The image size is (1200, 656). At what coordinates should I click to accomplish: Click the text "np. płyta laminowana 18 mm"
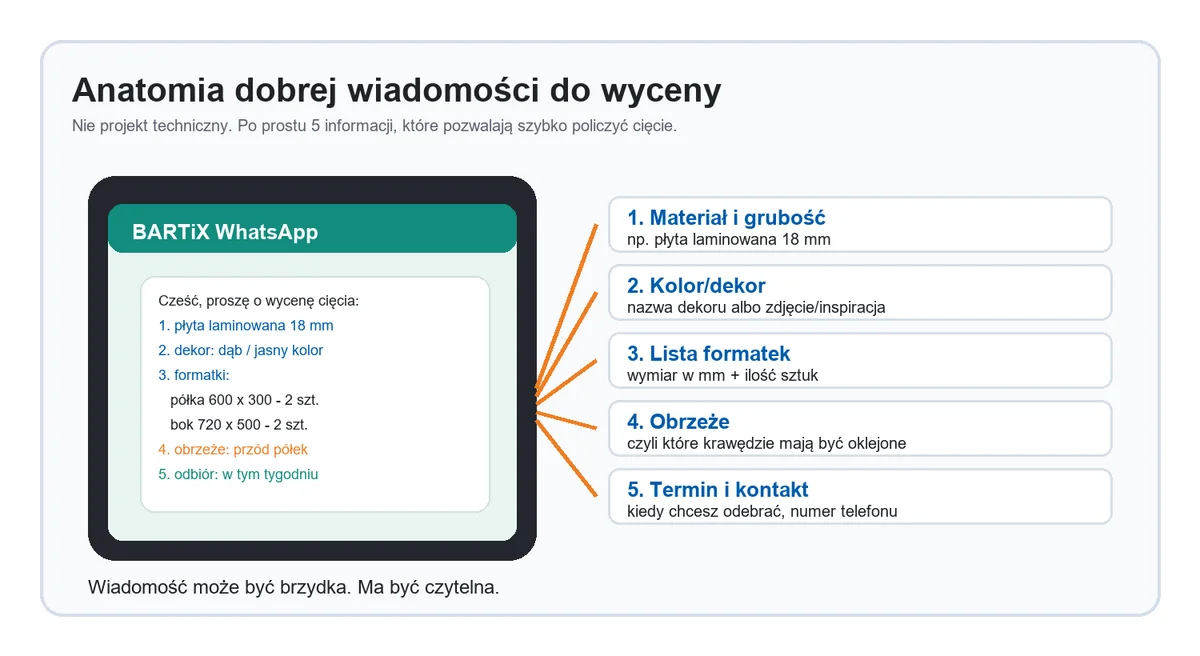pos(729,240)
